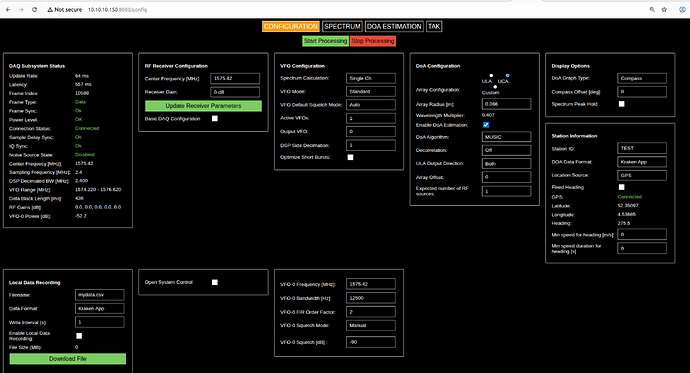Click the Filename input field
The height and width of the screenshot is (373, 690).
point(99,295)
